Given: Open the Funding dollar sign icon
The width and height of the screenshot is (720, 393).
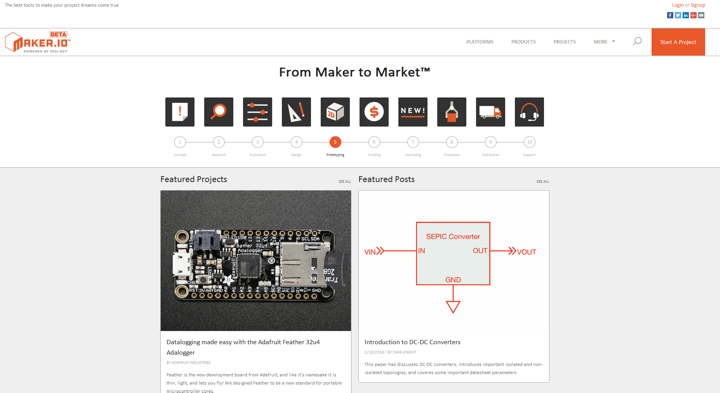Looking at the screenshot, I should [374, 112].
